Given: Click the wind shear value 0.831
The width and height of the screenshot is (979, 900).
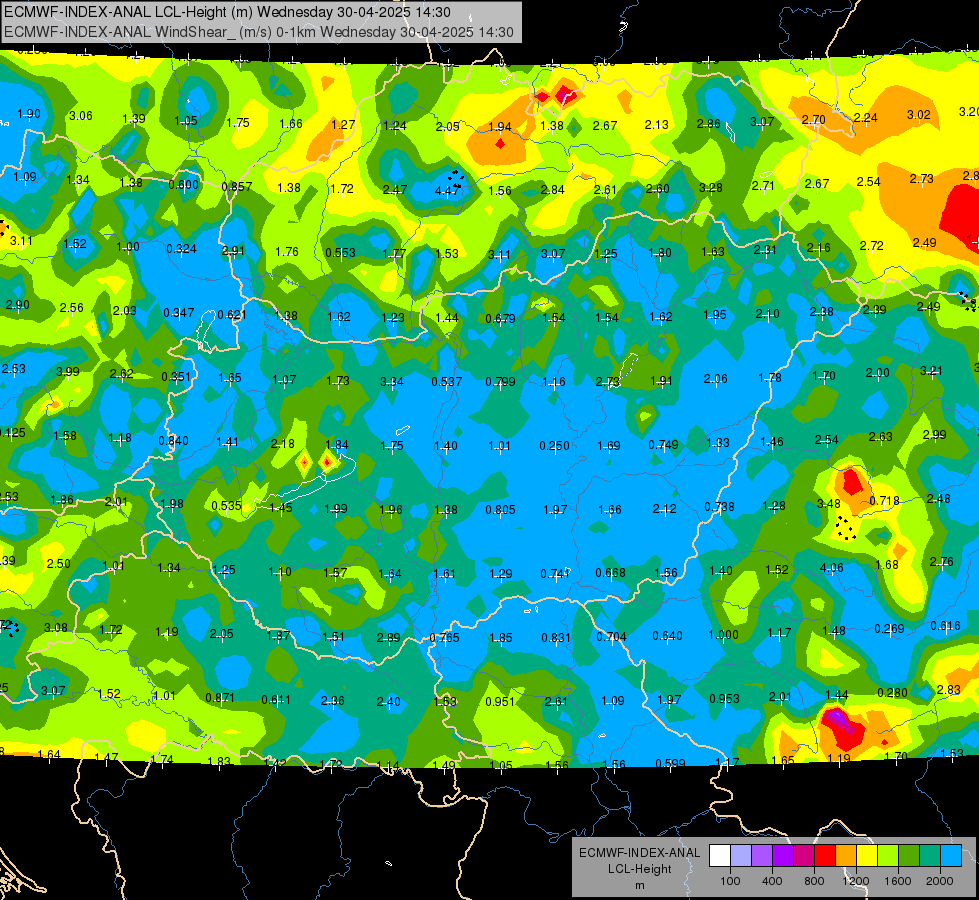Looking at the screenshot, I should click(556, 638).
